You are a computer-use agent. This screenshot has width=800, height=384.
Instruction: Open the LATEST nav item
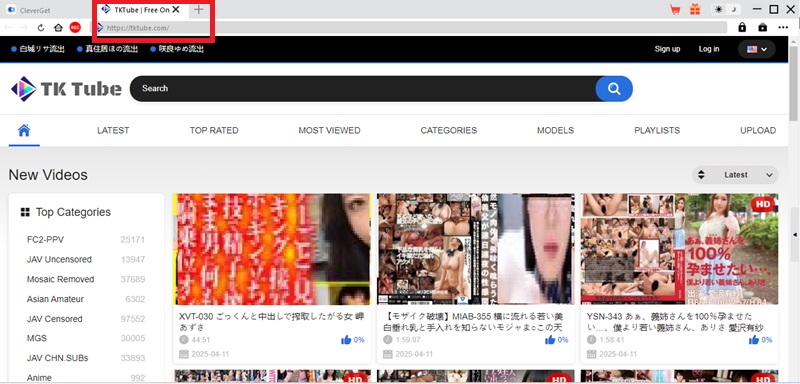(x=113, y=131)
